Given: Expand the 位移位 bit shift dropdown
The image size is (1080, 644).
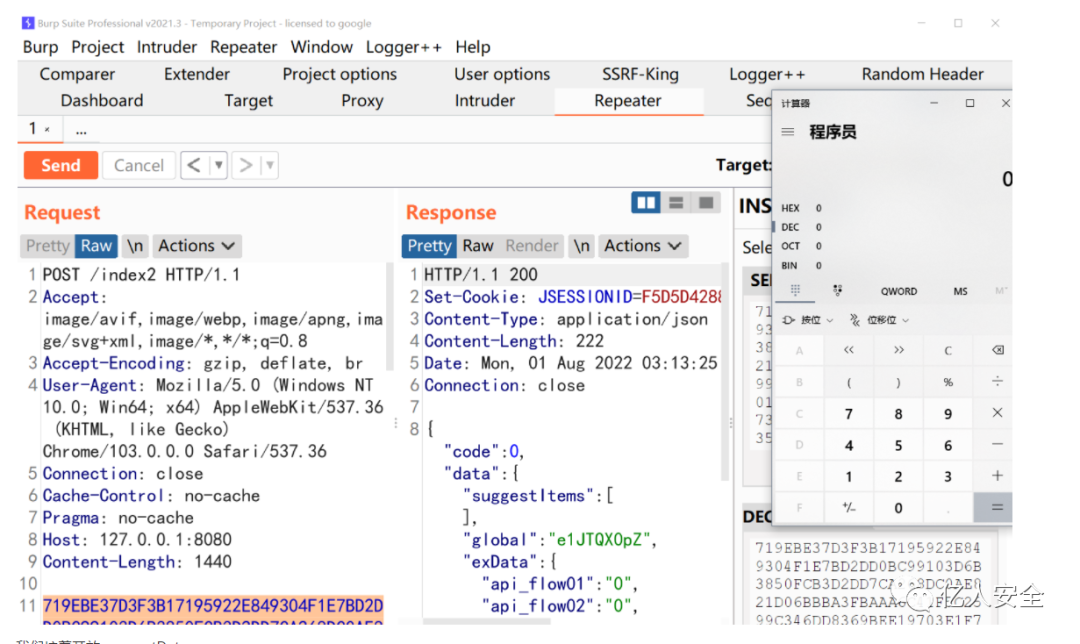Looking at the screenshot, I should (880, 320).
